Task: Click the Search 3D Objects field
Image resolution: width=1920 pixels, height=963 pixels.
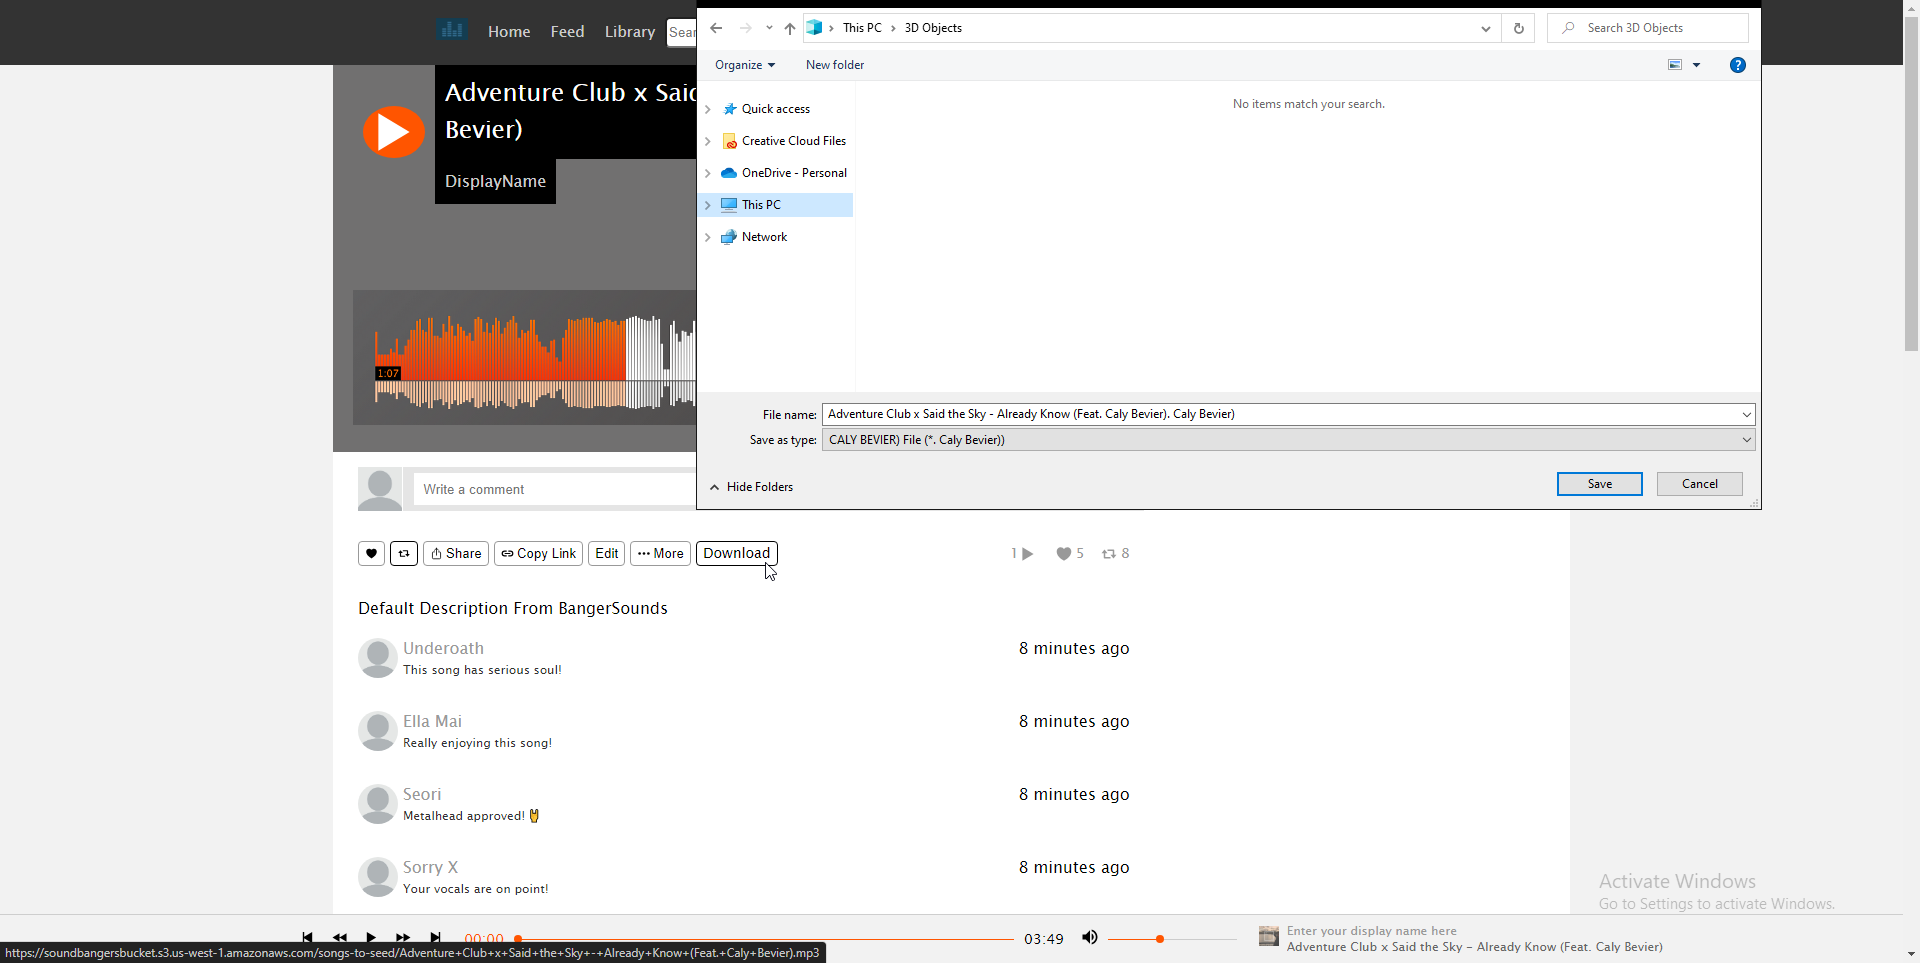Action: point(1647,28)
